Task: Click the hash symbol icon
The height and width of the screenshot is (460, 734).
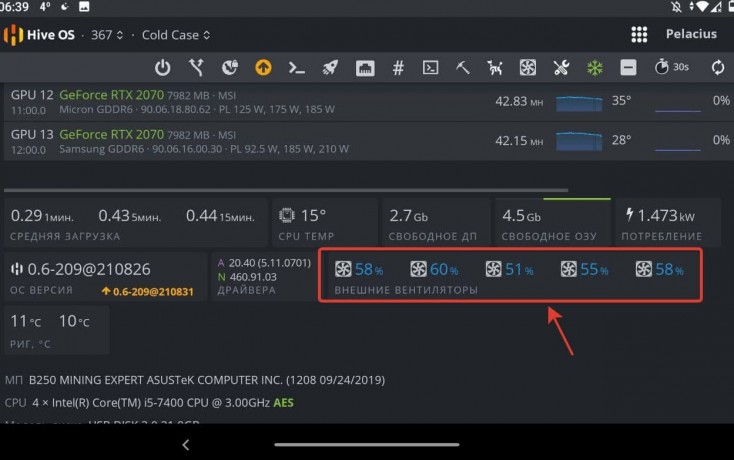Action: tap(398, 69)
